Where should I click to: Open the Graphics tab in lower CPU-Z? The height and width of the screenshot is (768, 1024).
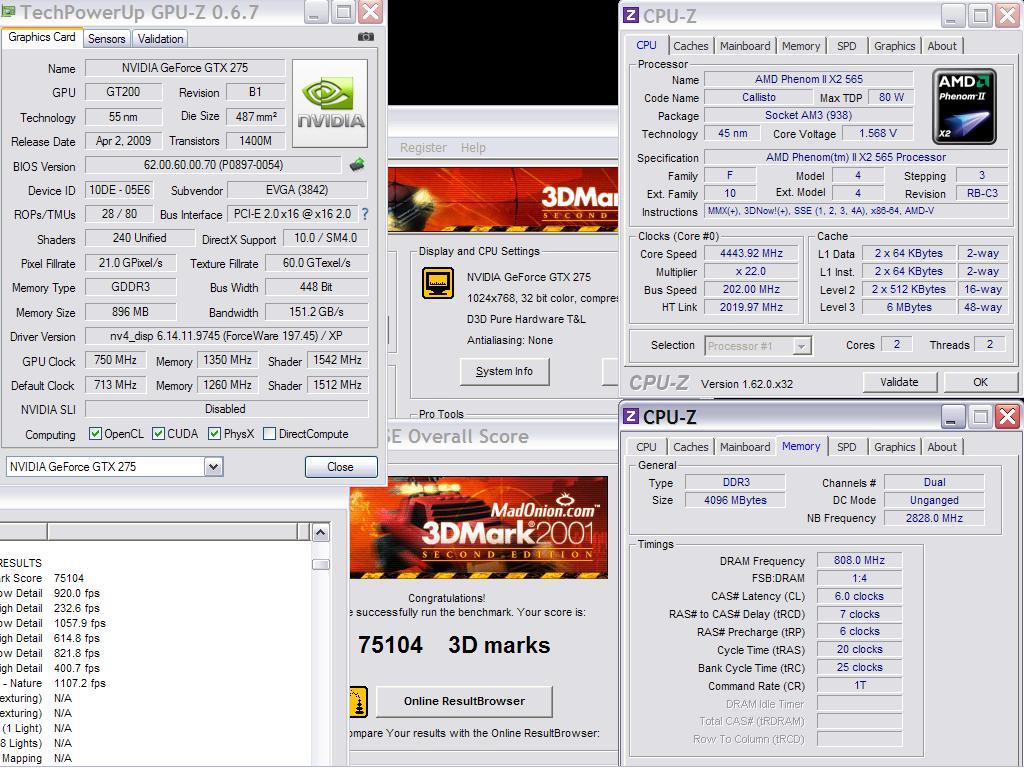(894, 447)
